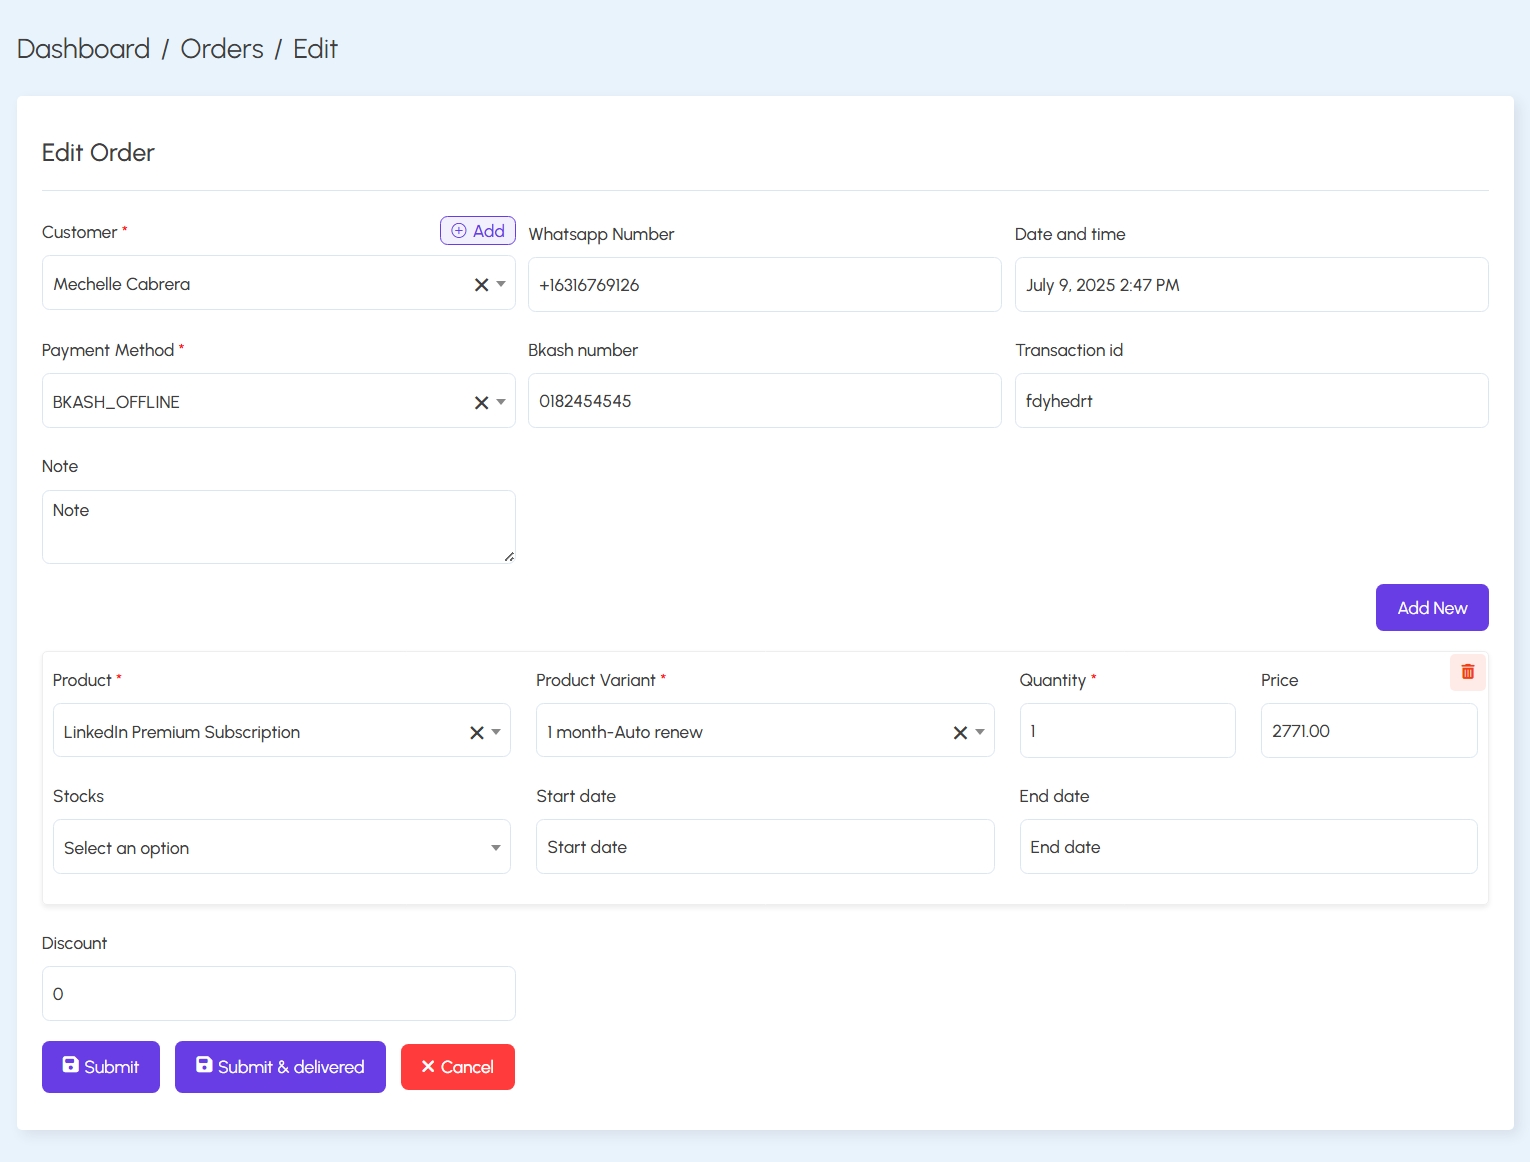Clear the 1 month-Auto renew variant
This screenshot has width=1530, height=1162.
tap(960, 733)
